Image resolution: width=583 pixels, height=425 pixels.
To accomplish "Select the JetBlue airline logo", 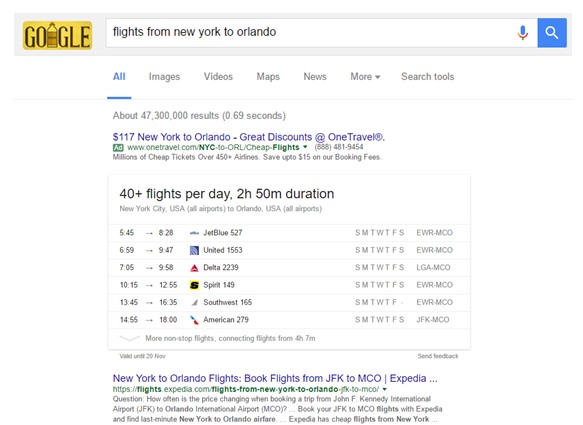I will pyautogui.click(x=194, y=233).
